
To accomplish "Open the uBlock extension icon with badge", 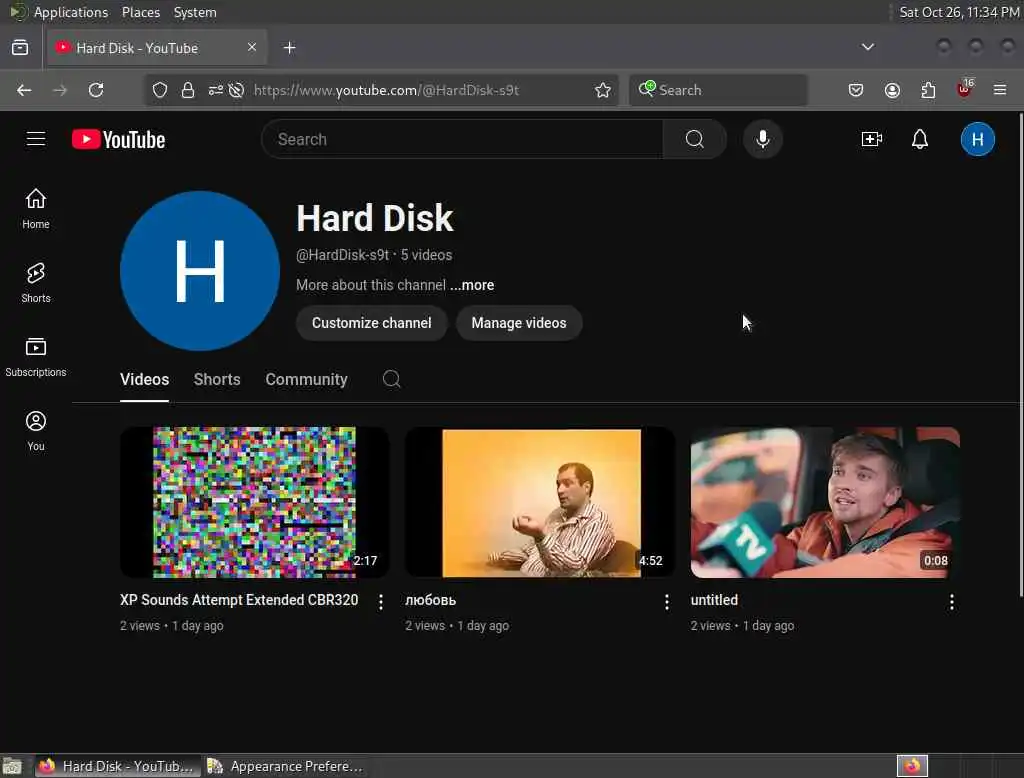I will tap(965, 89).
